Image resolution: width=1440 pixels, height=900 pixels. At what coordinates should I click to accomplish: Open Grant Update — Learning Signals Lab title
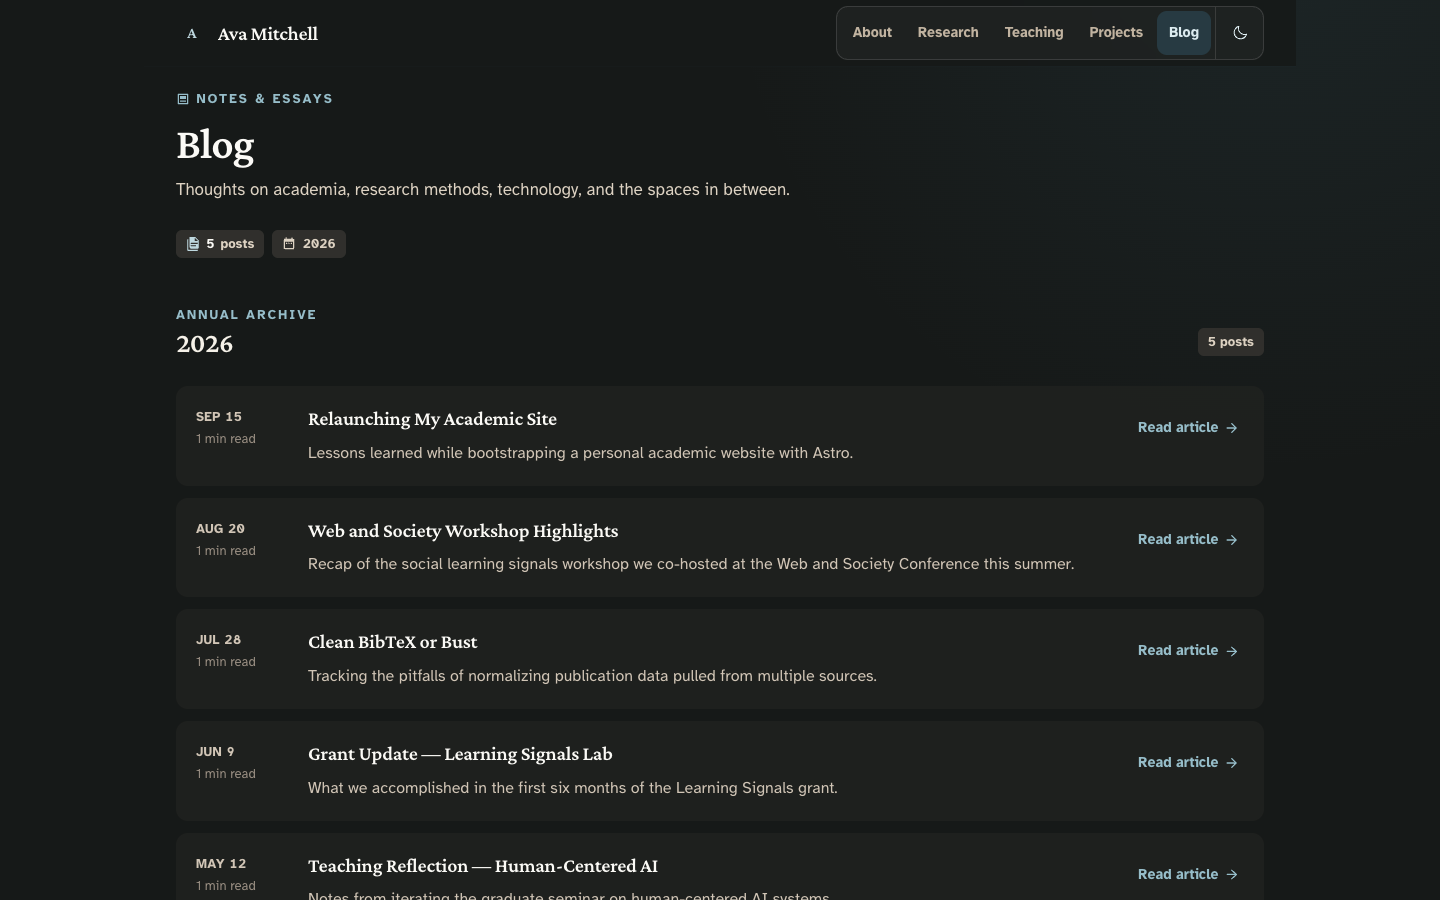pyautogui.click(x=460, y=754)
